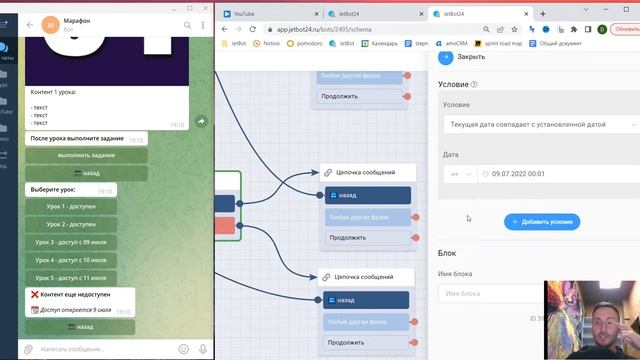Choose Урок 1 - доступен

point(71,207)
